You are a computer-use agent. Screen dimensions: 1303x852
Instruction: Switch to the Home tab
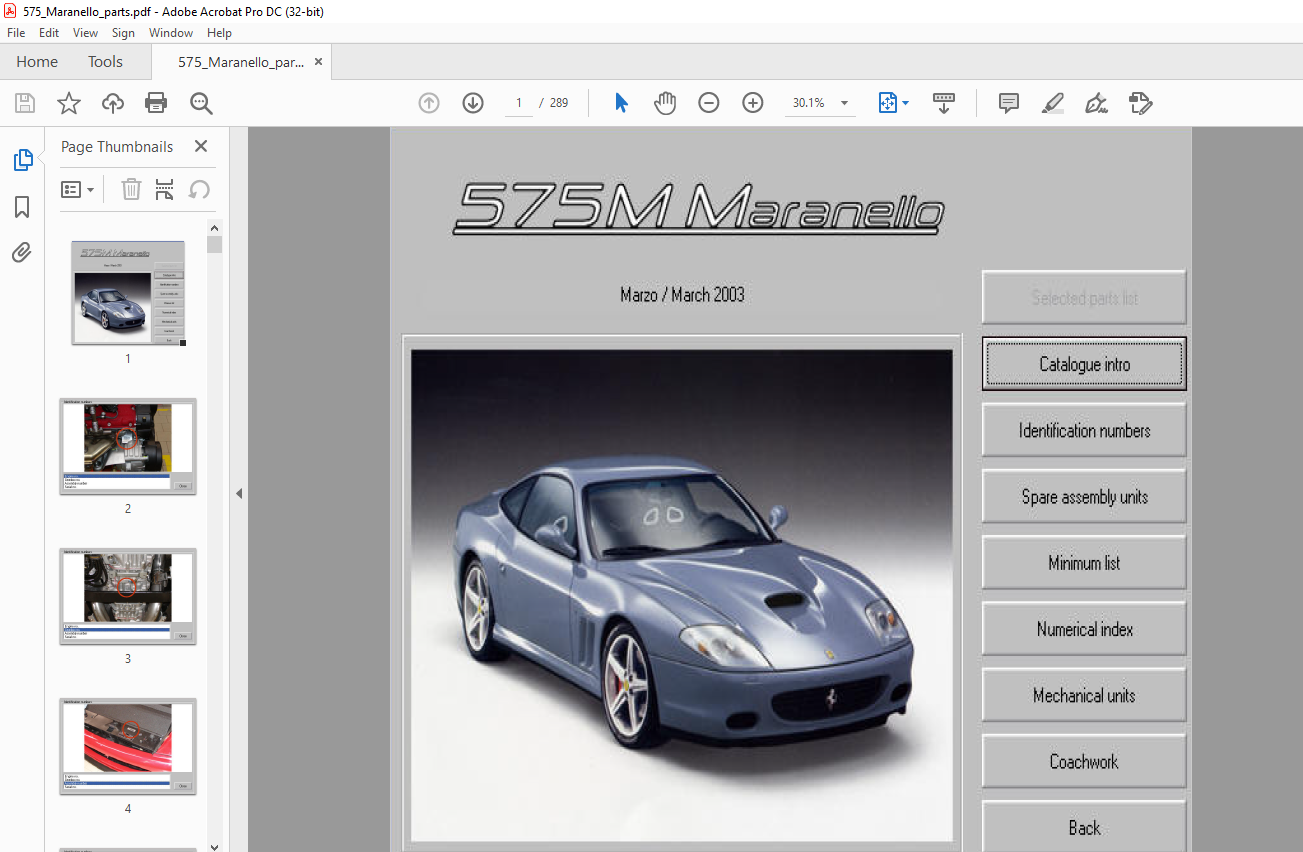[x=37, y=62]
